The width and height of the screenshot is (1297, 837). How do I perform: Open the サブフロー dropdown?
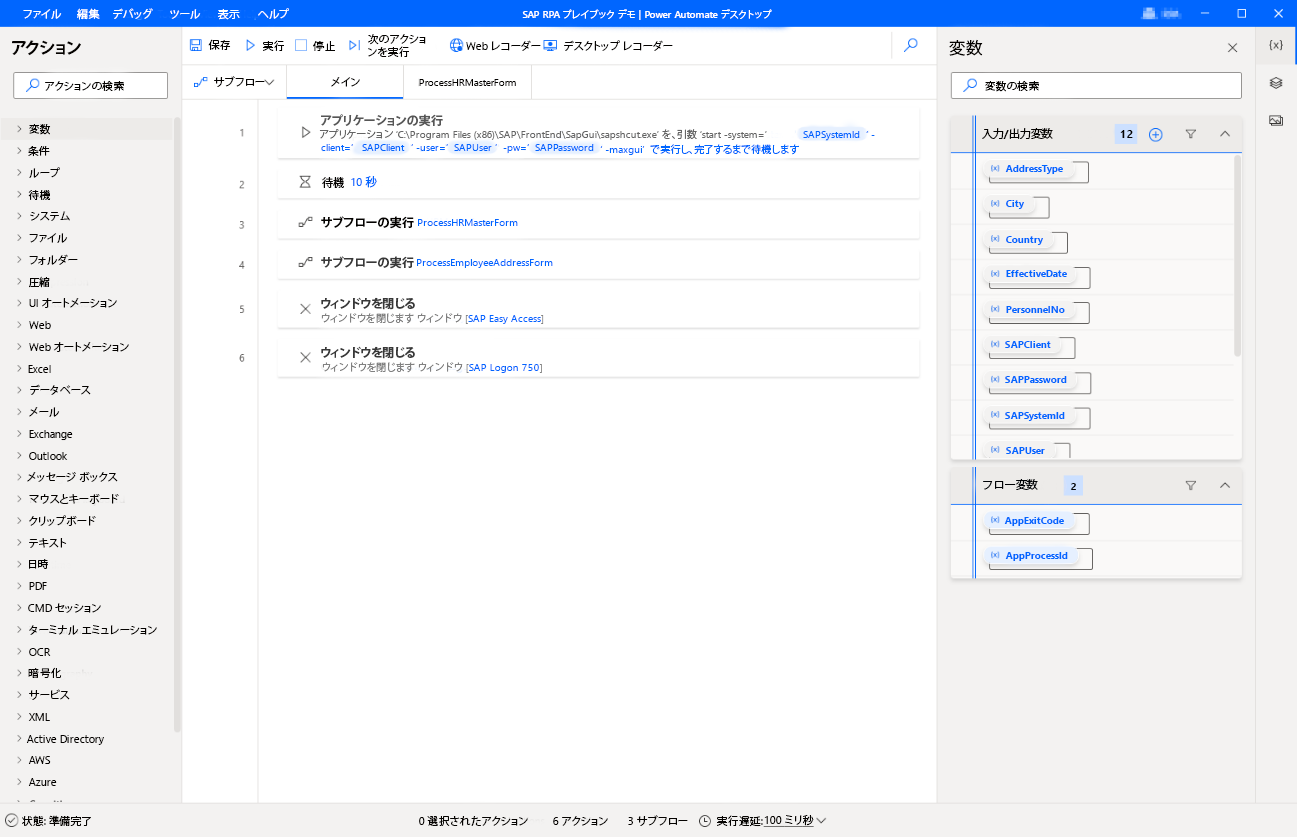234,82
